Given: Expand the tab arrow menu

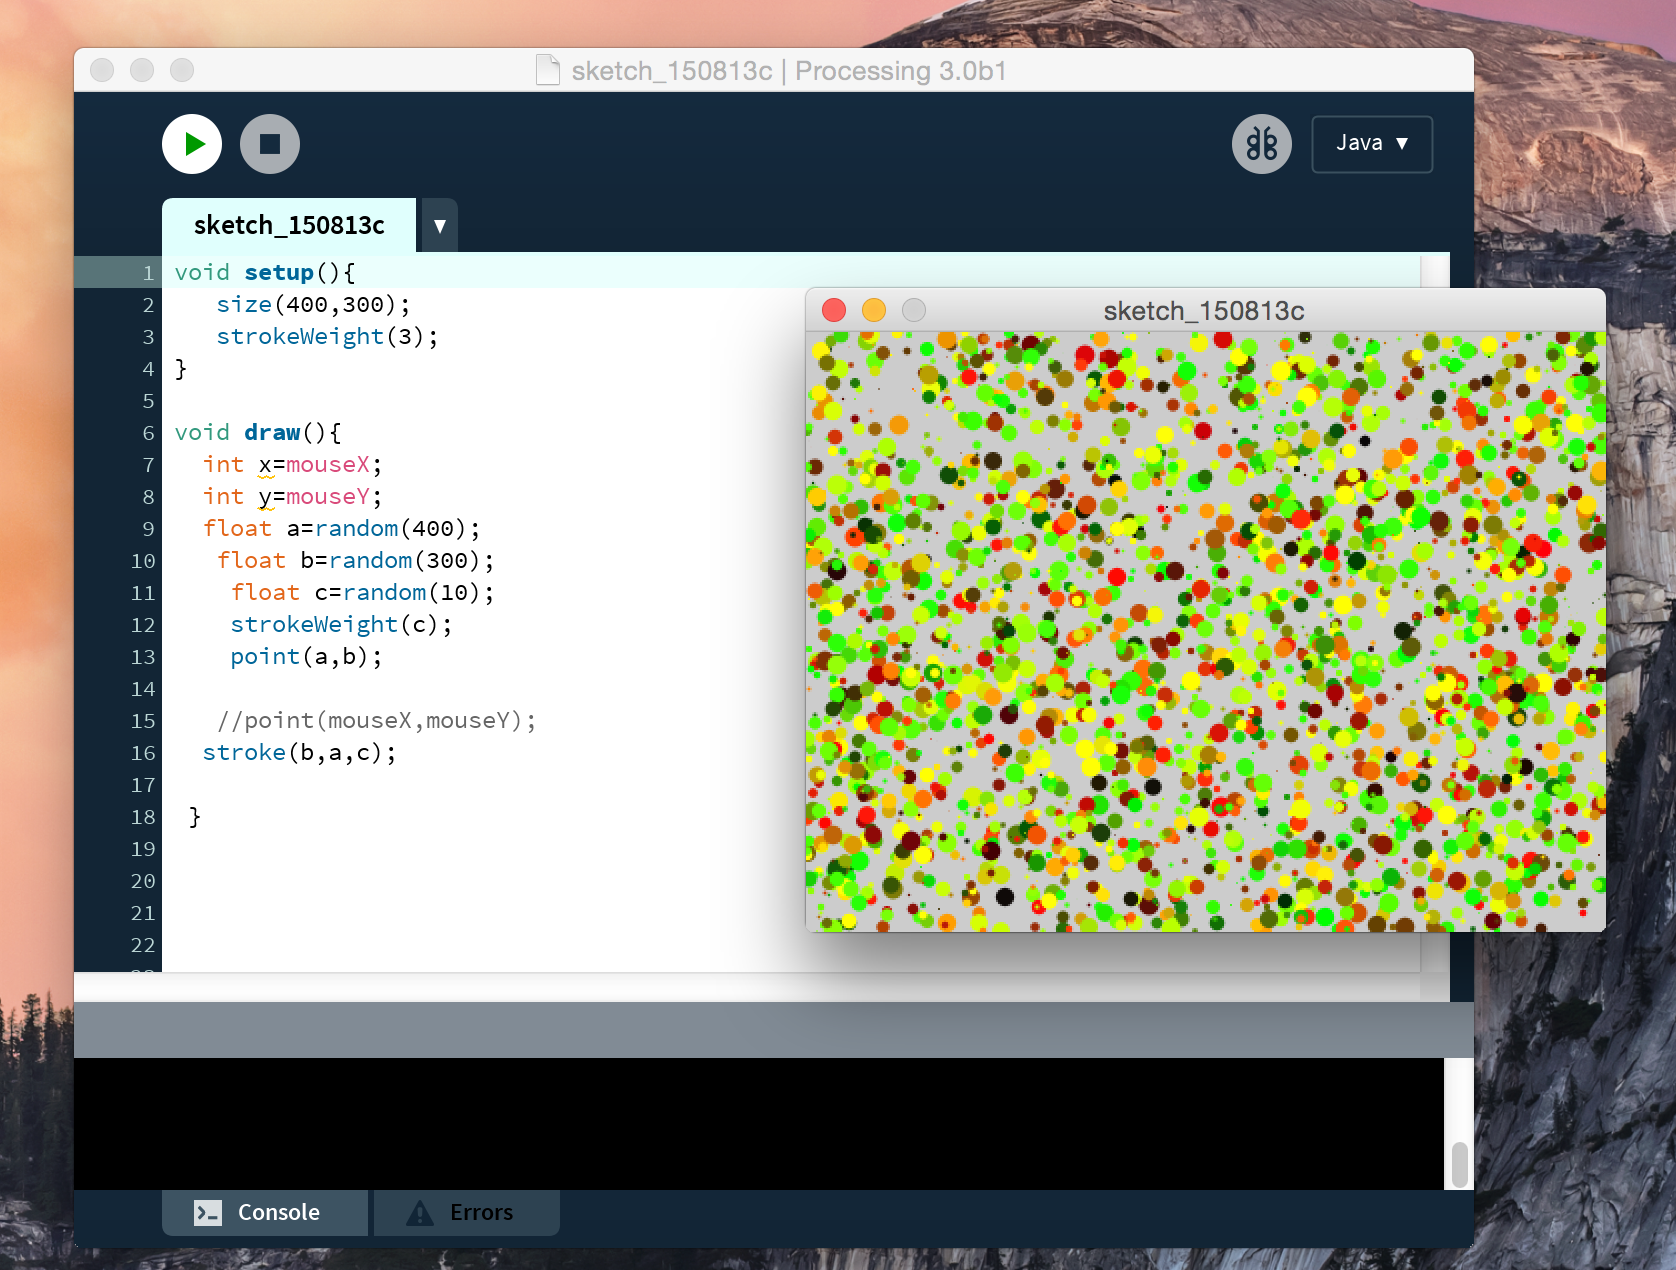Looking at the screenshot, I should pos(439,226).
